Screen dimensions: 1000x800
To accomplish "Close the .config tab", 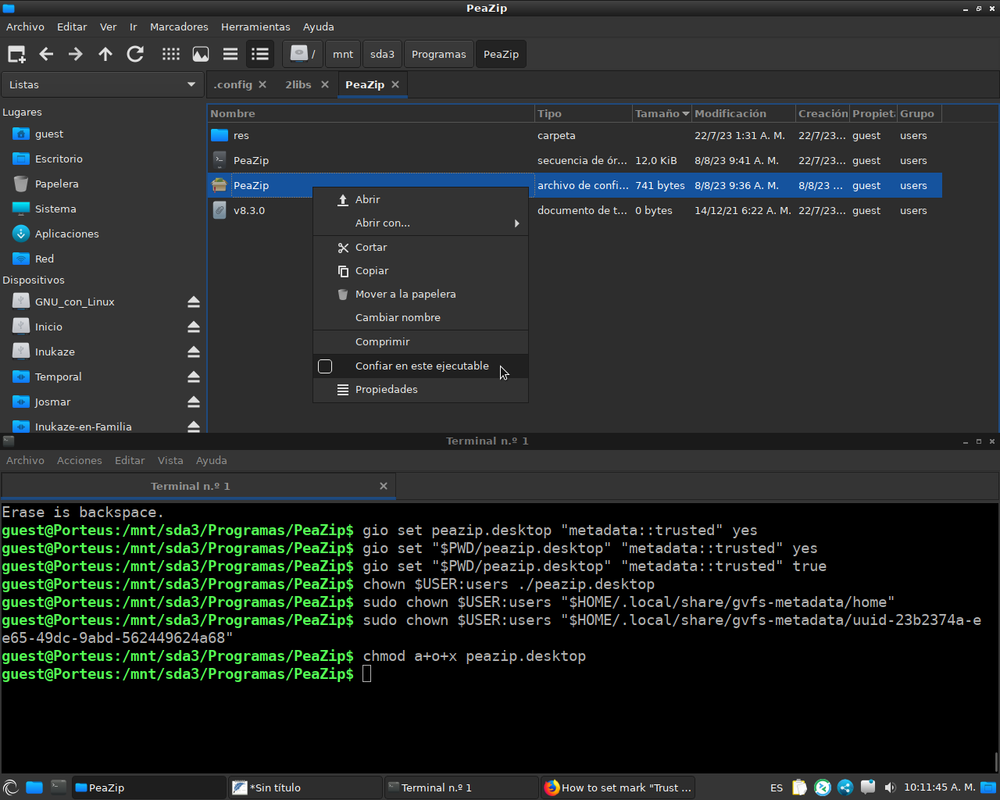I will (x=263, y=85).
